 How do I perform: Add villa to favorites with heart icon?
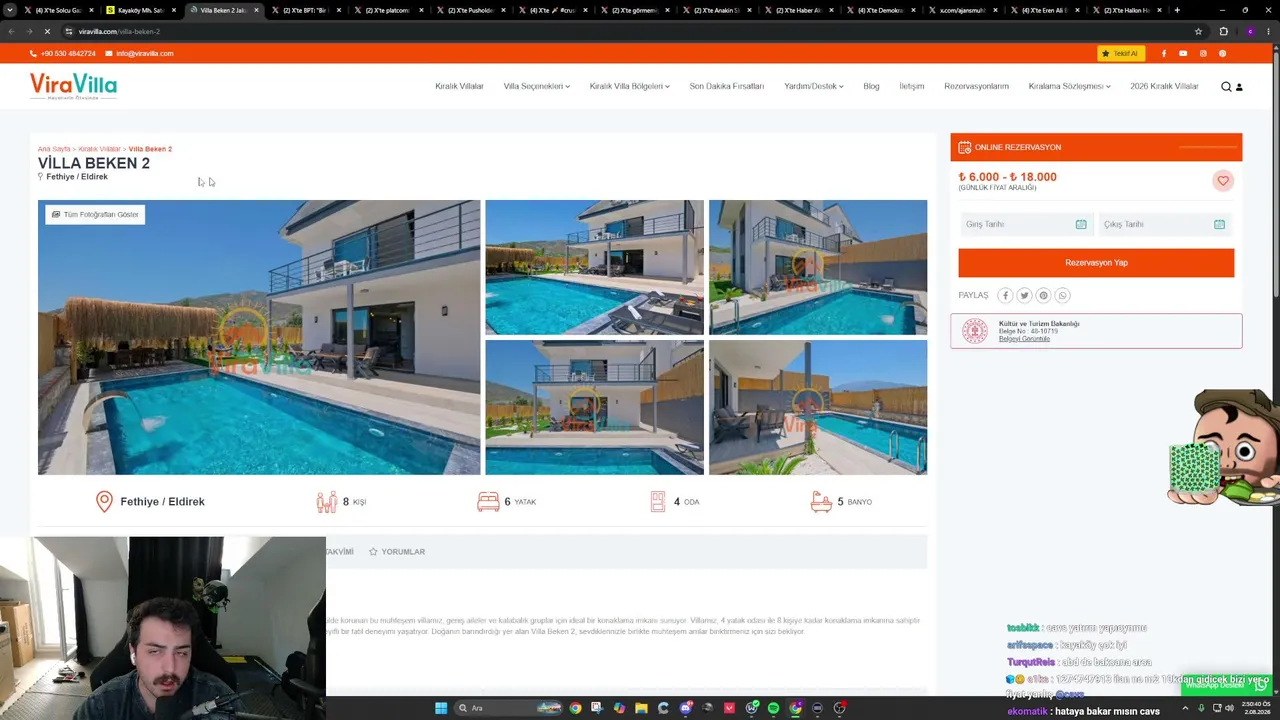(1222, 180)
